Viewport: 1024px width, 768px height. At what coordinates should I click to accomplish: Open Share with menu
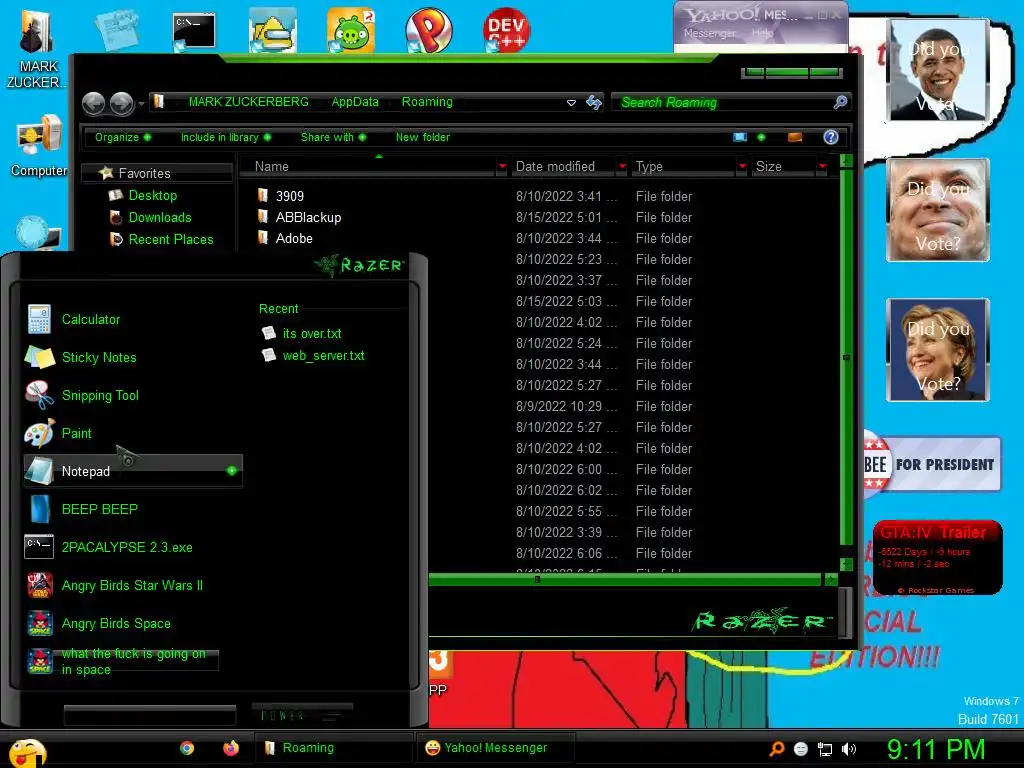coord(333,137)
